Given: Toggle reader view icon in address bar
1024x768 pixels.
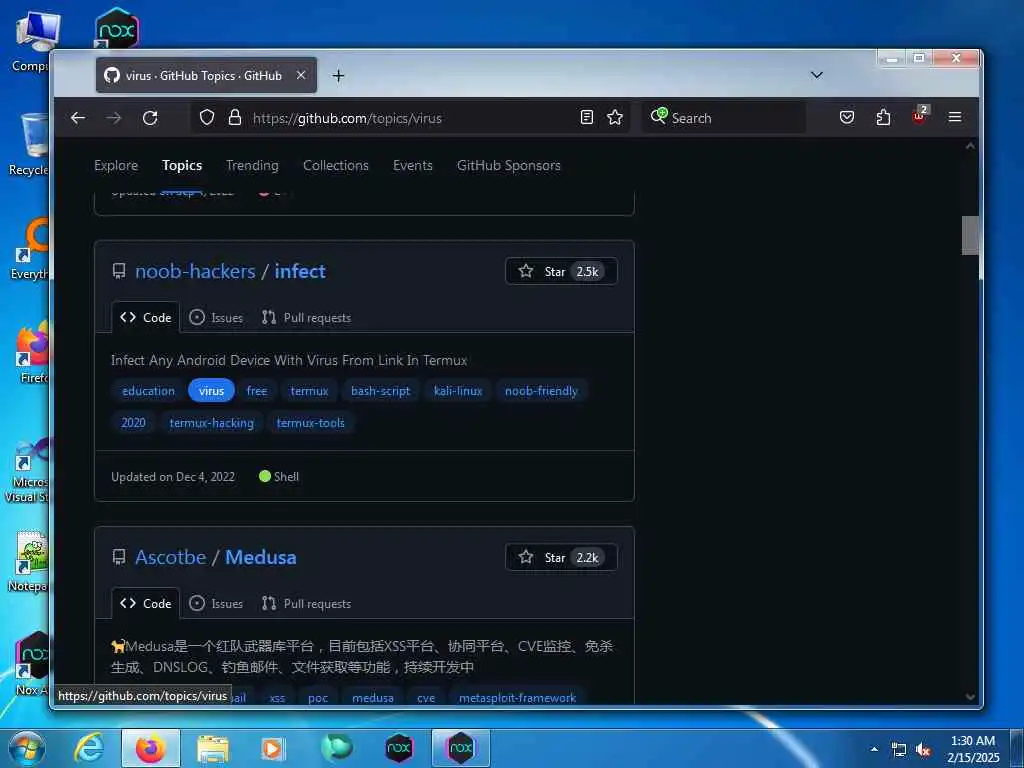Looking at the screenshot, I should (586, 118).
